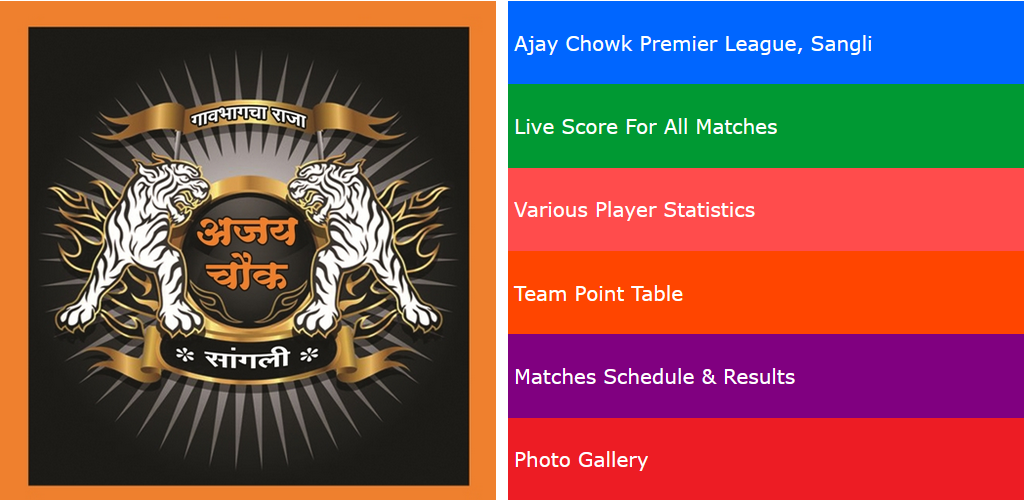
Task: Click the asterisk left of सांगली
Action: click(x=184, y=356)
